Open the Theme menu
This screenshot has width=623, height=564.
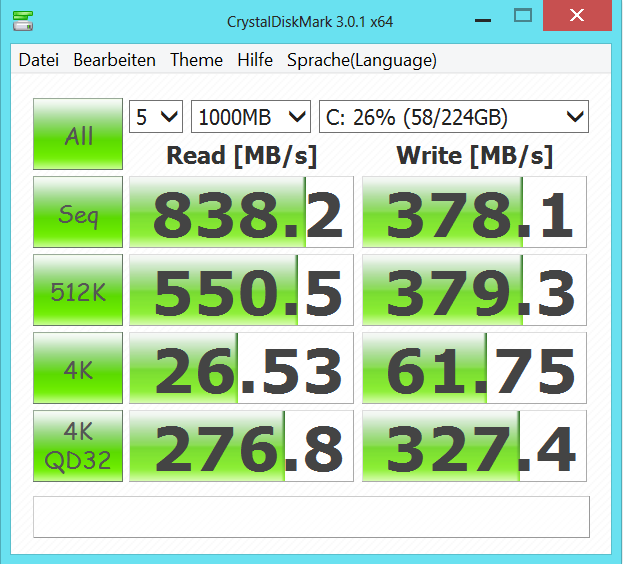(196, 60)
